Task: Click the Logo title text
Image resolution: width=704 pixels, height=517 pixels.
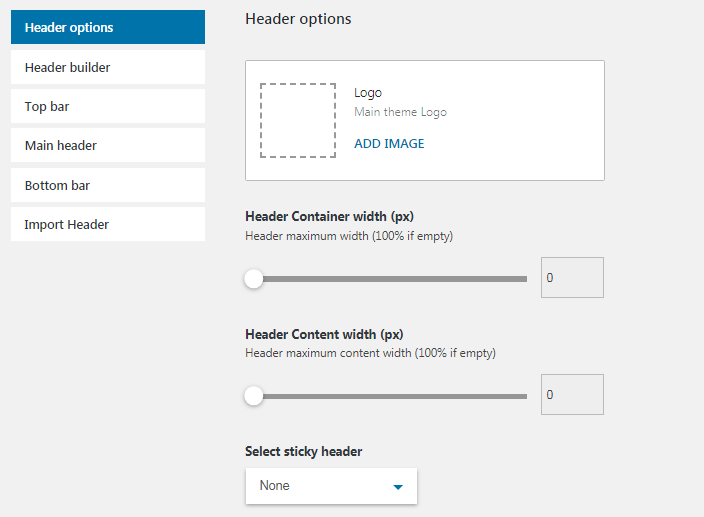Action: click(368, 93)
